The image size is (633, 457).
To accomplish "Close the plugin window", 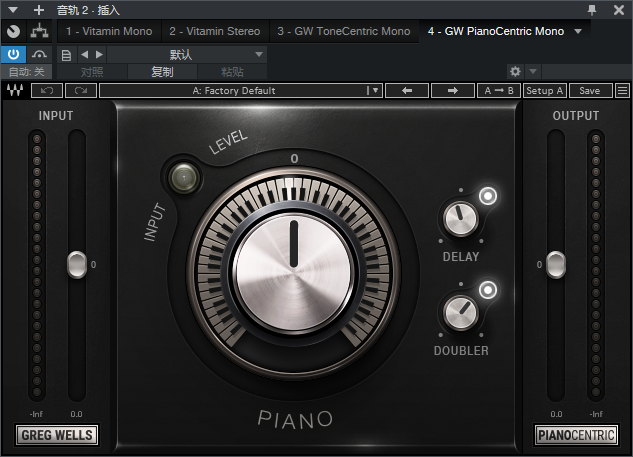I will (x=619, y=10).
